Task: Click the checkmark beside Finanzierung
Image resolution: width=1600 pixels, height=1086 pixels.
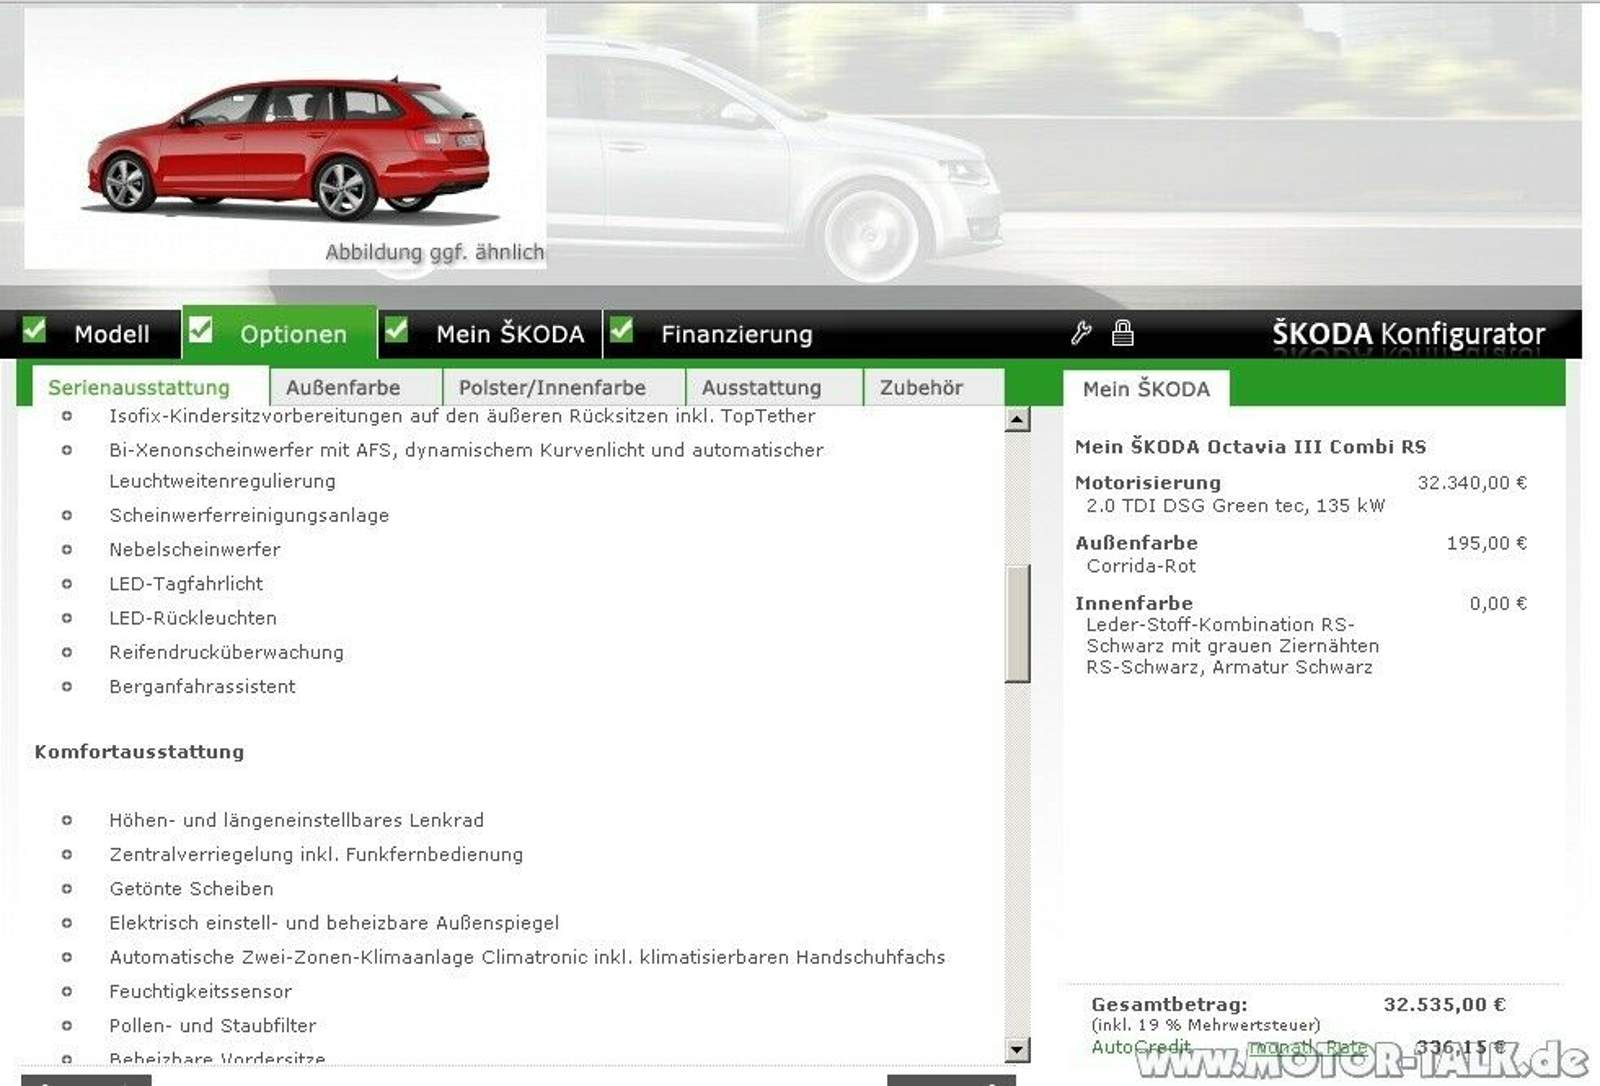Action: click(621, 330)
